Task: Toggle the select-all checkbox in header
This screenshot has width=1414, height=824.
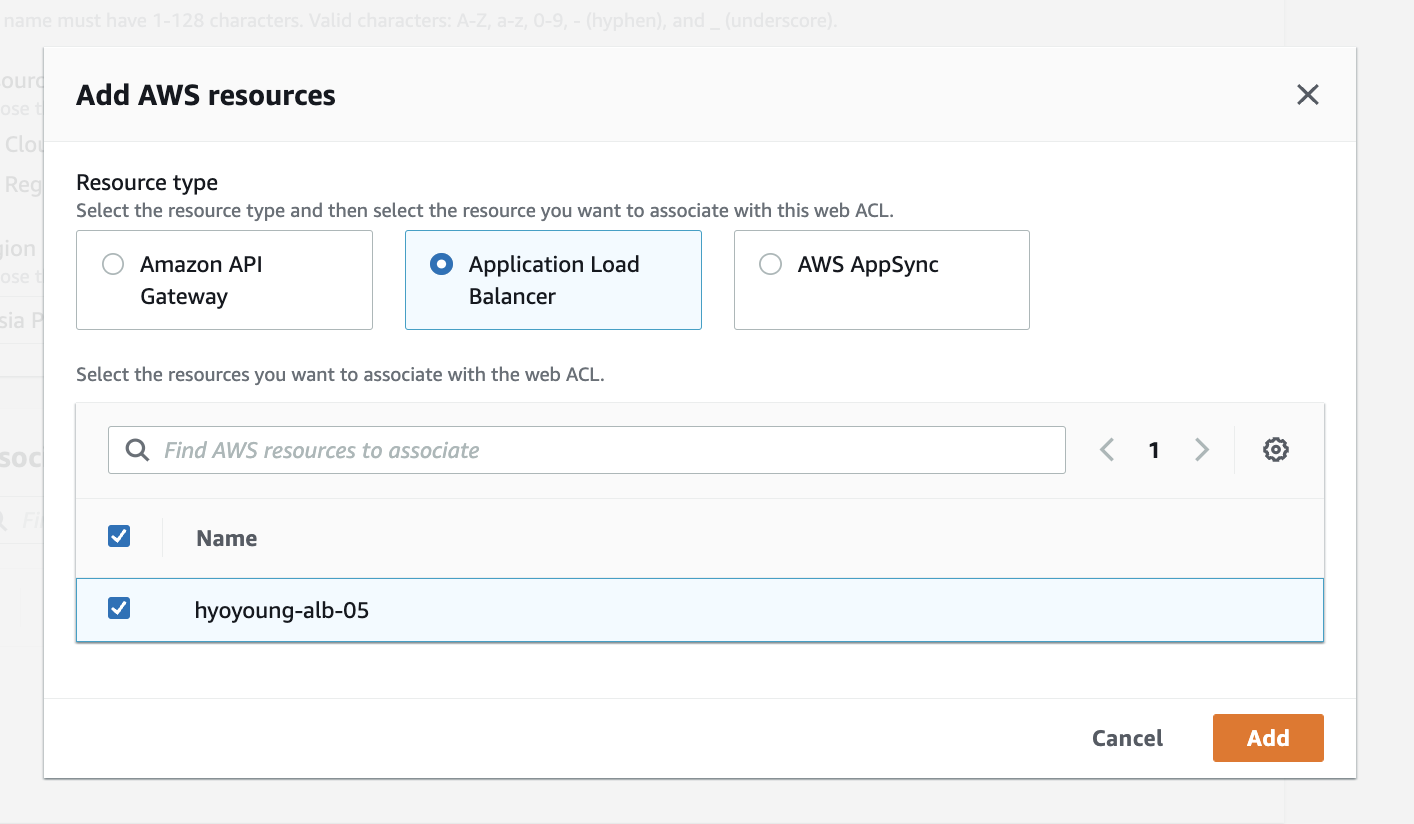Action: coord(119,537)
